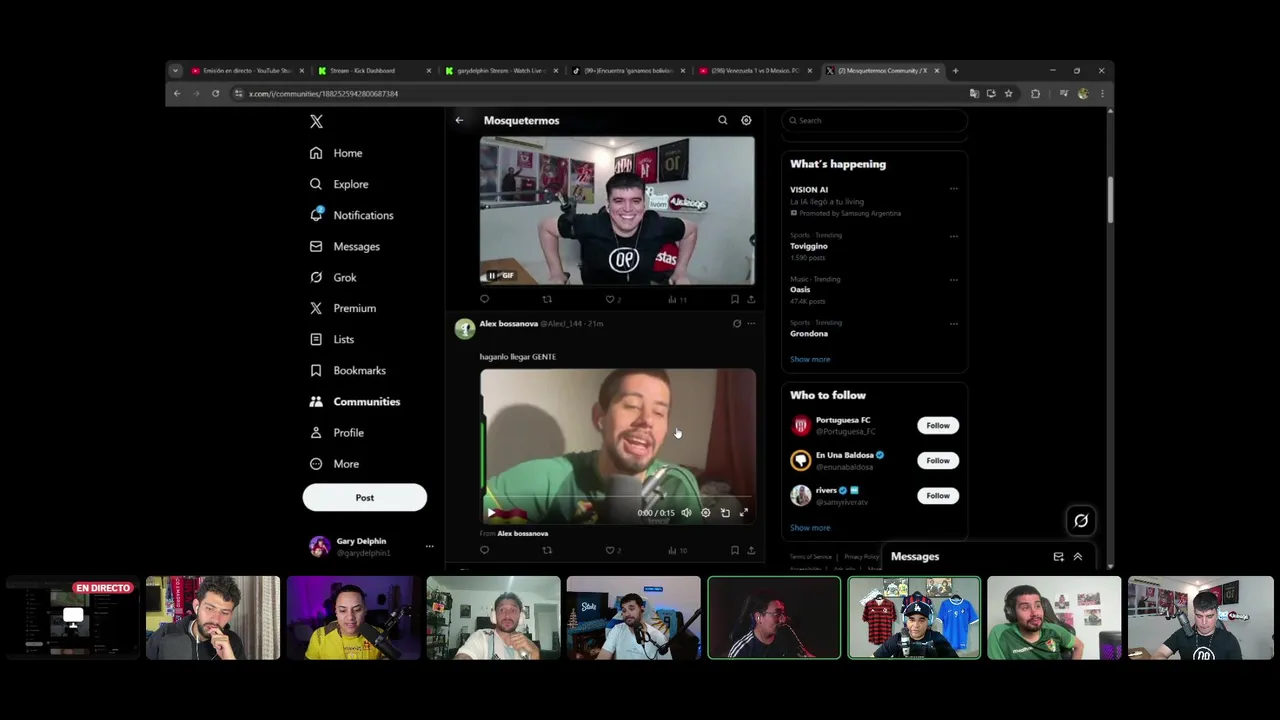1280x720 pixels.
Task: Switch to Kick Dashboard browser tab
Action: tap(372, 71)
